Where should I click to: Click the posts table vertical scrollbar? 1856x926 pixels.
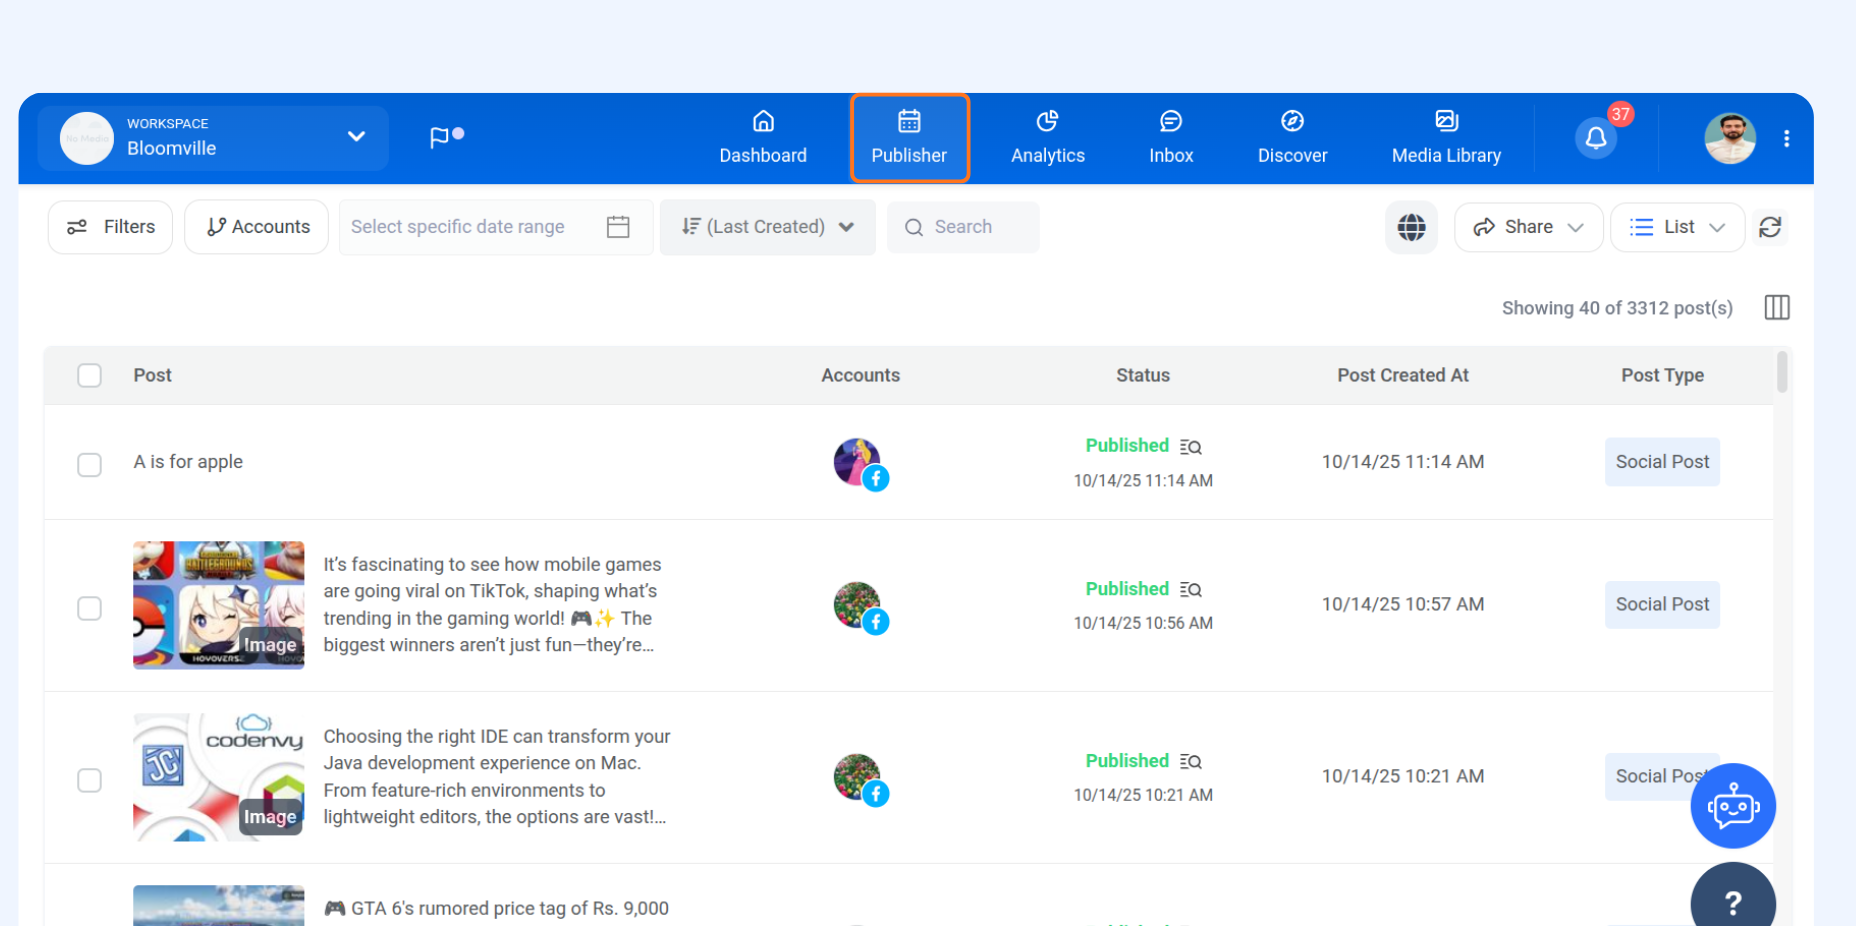pyautogui.click(x=1782, y=372)
